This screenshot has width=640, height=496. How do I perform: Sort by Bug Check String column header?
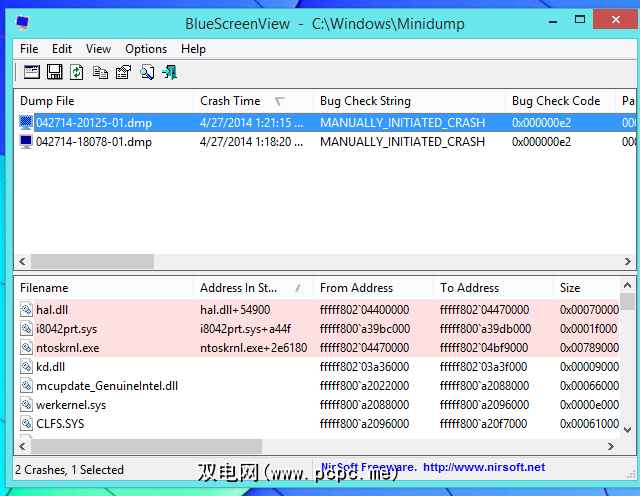tap(365, 101)
